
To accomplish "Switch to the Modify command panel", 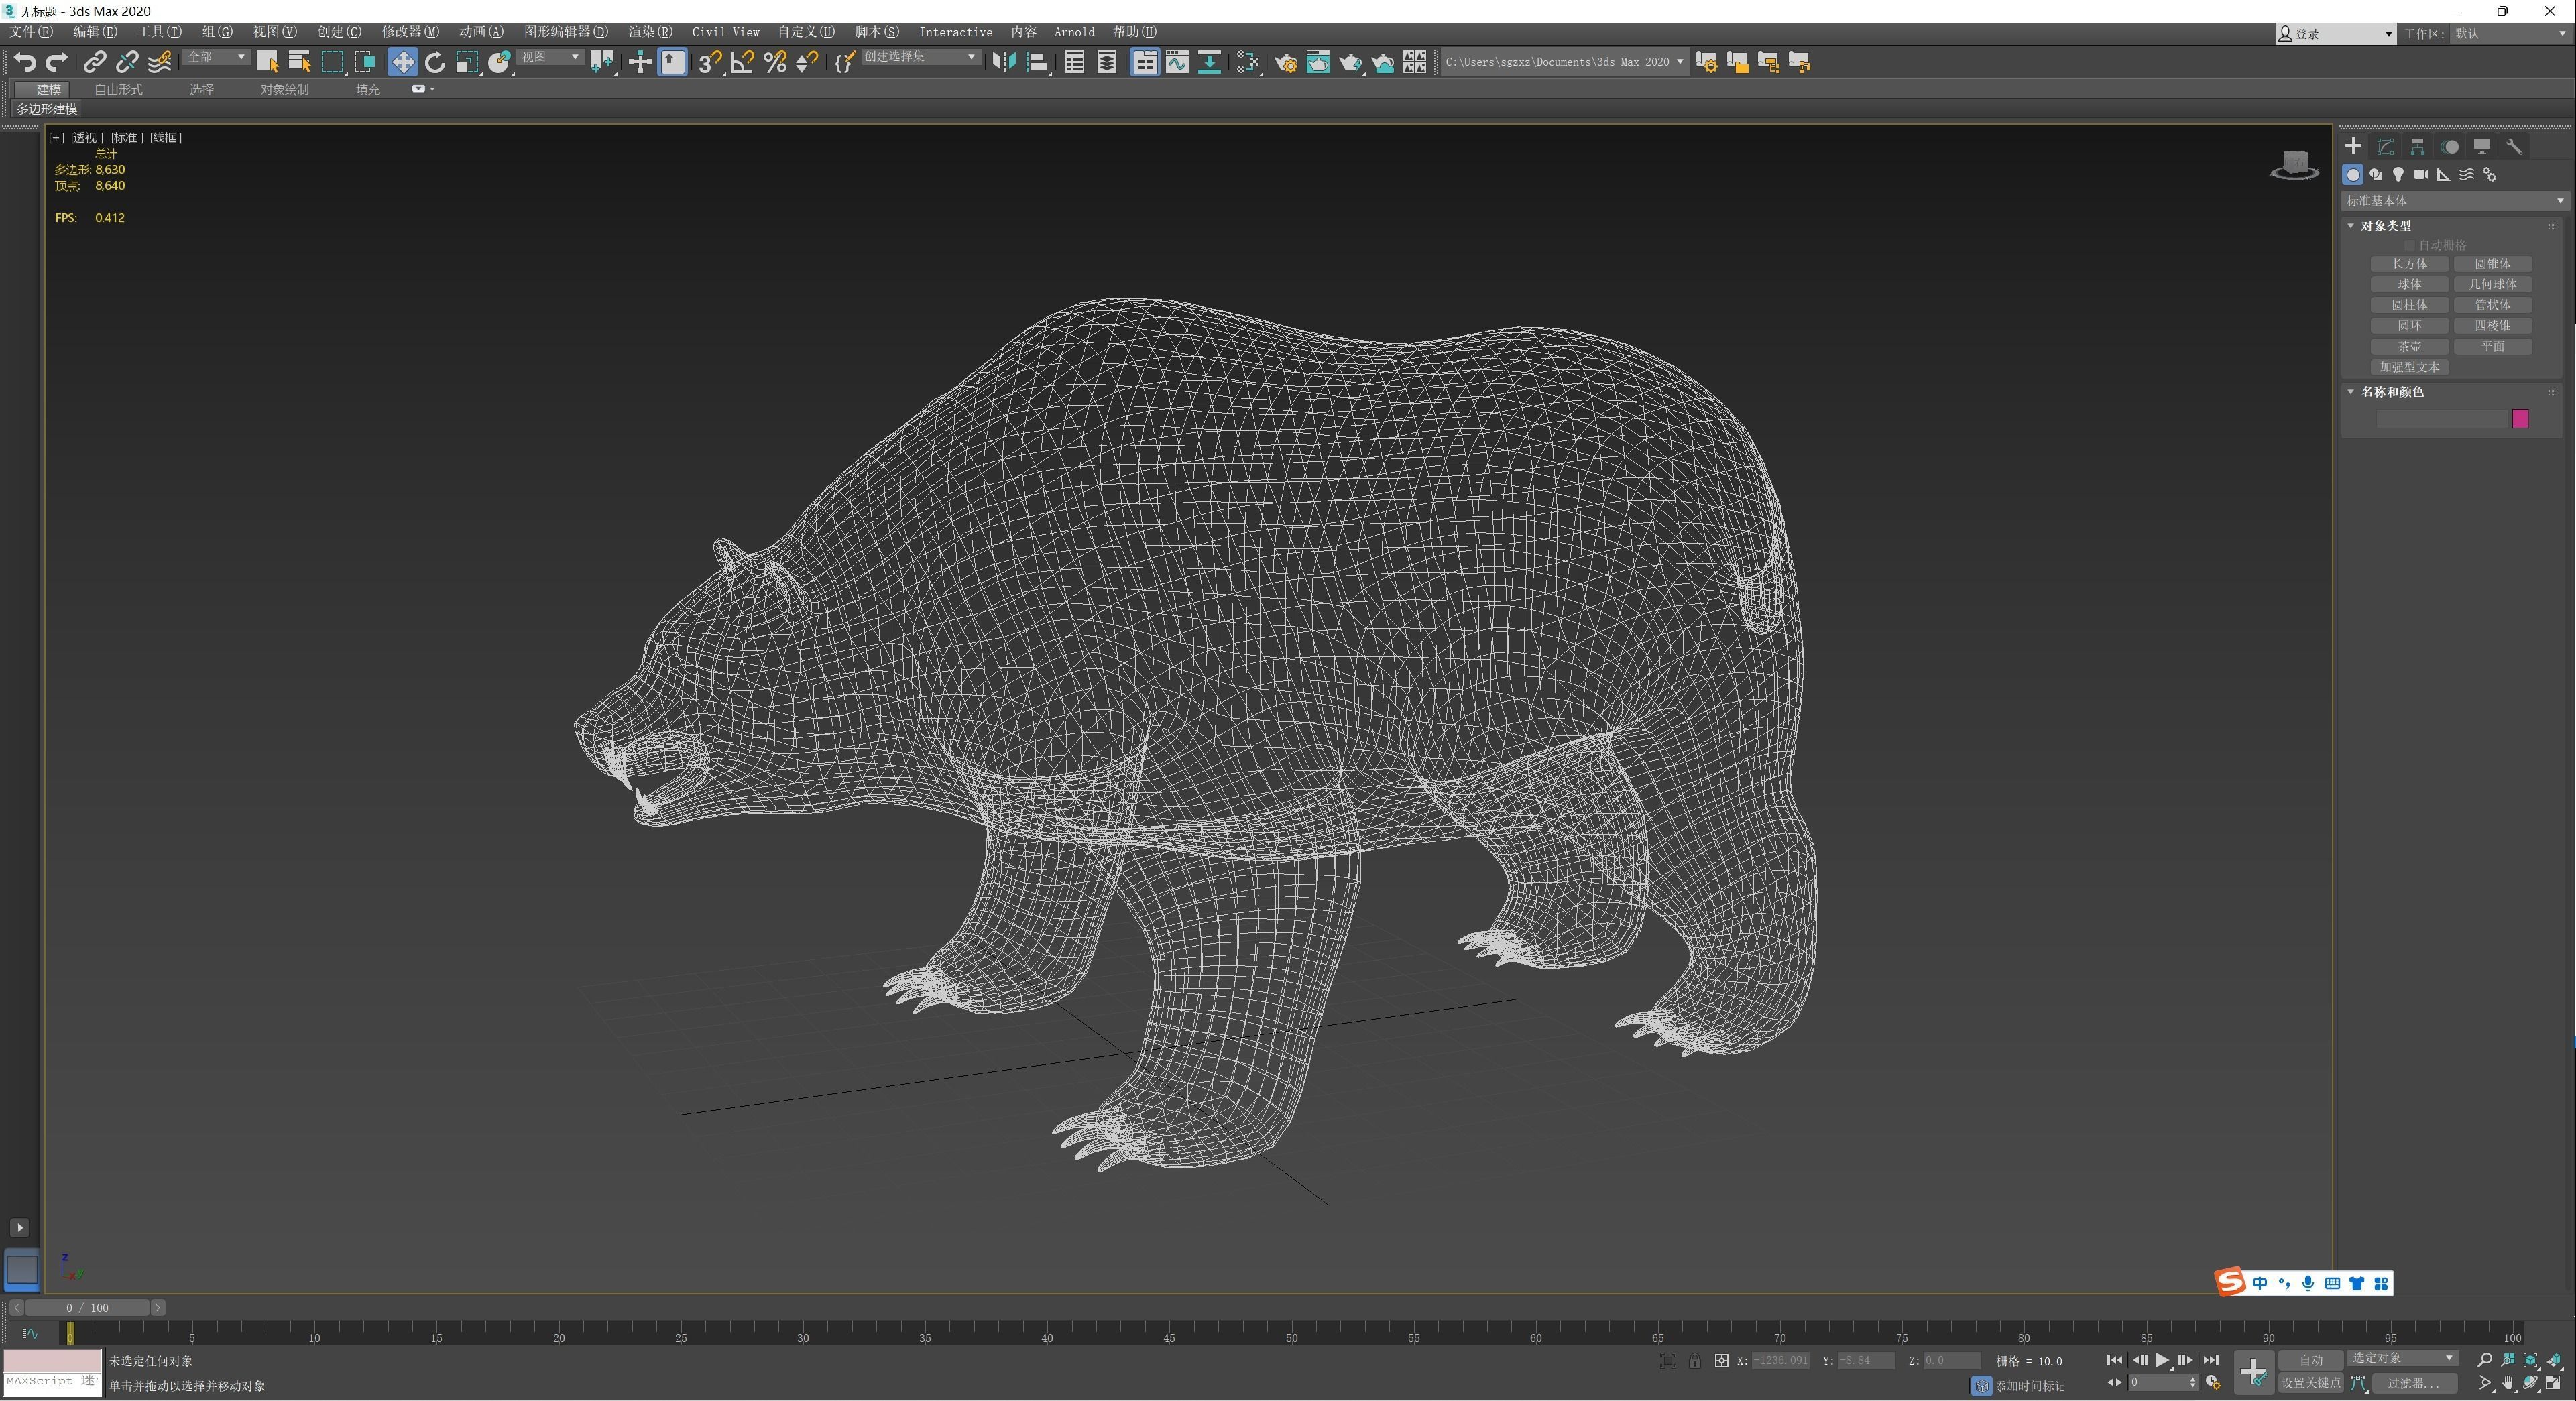I will 2385,146.
